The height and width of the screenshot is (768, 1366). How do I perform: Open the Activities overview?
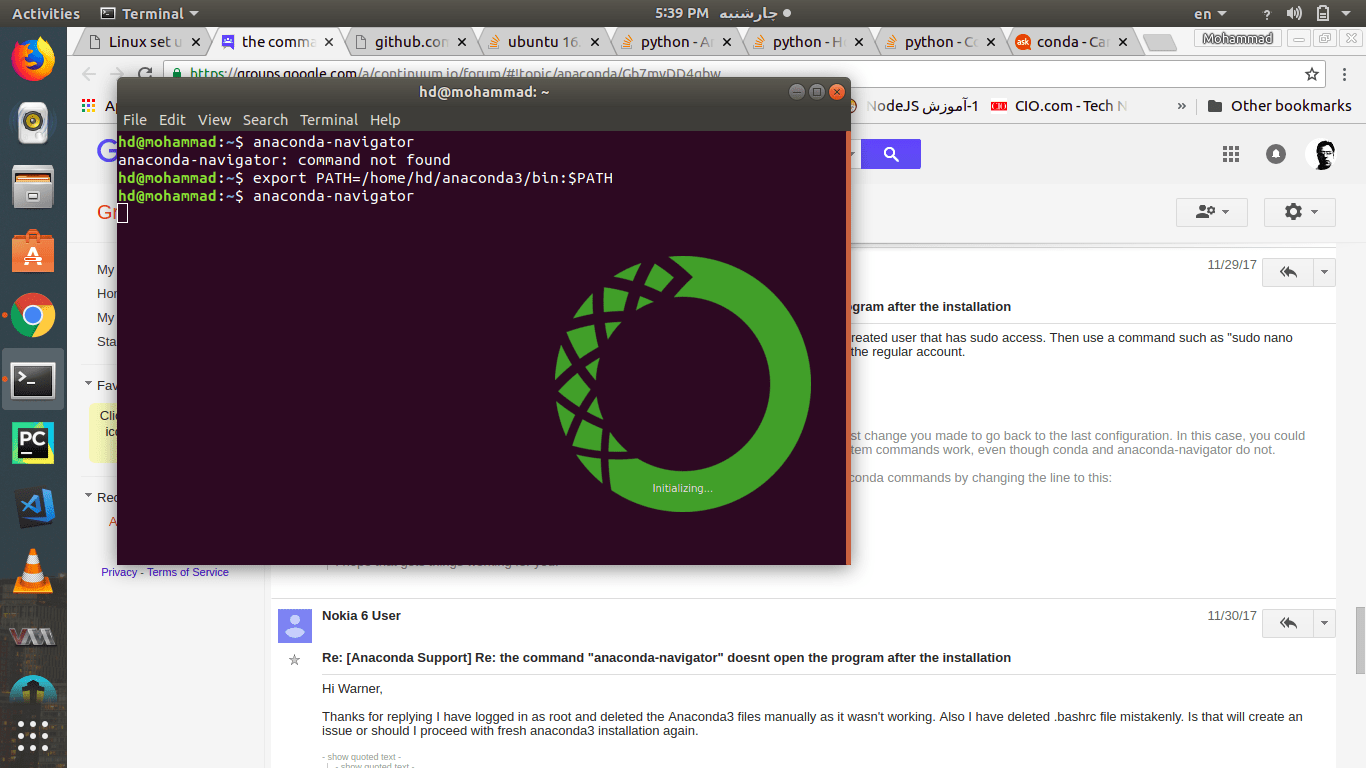click(x=46, y=13)
